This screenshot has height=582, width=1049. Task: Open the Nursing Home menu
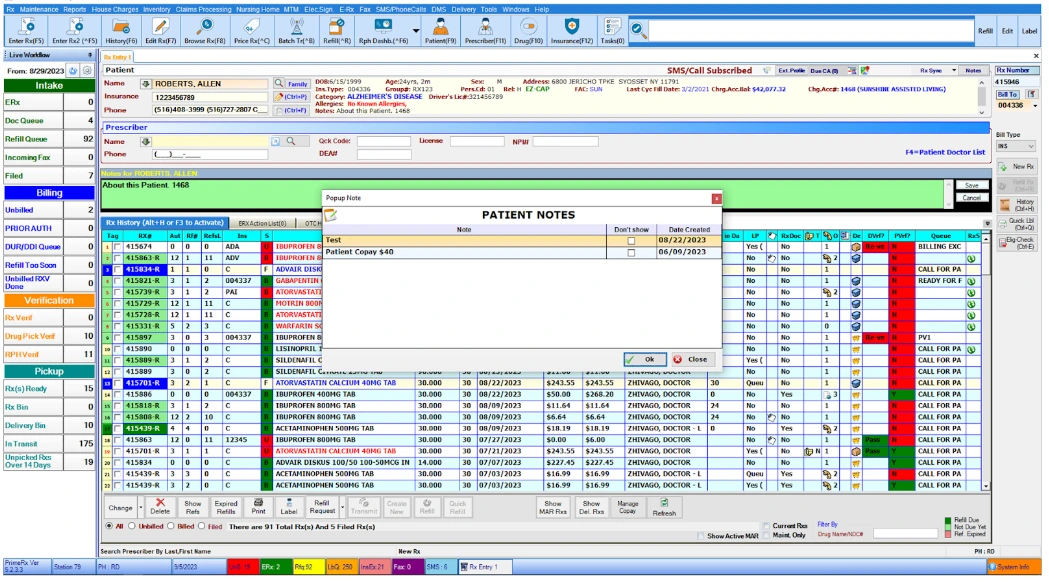tap(258, 9)
